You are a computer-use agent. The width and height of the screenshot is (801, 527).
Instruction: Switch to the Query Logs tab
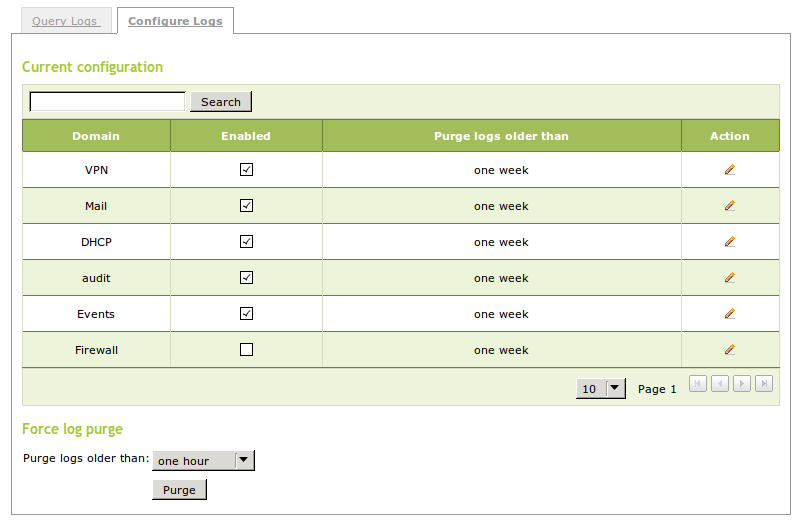click(65, 21)
